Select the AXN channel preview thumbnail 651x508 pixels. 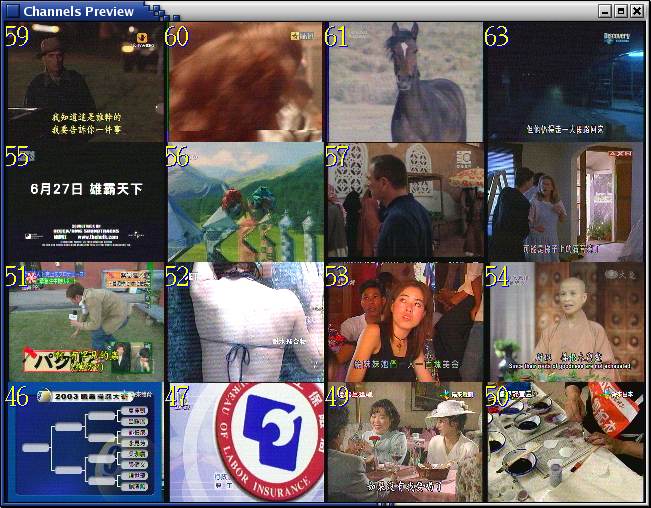(x=564, y=202)
